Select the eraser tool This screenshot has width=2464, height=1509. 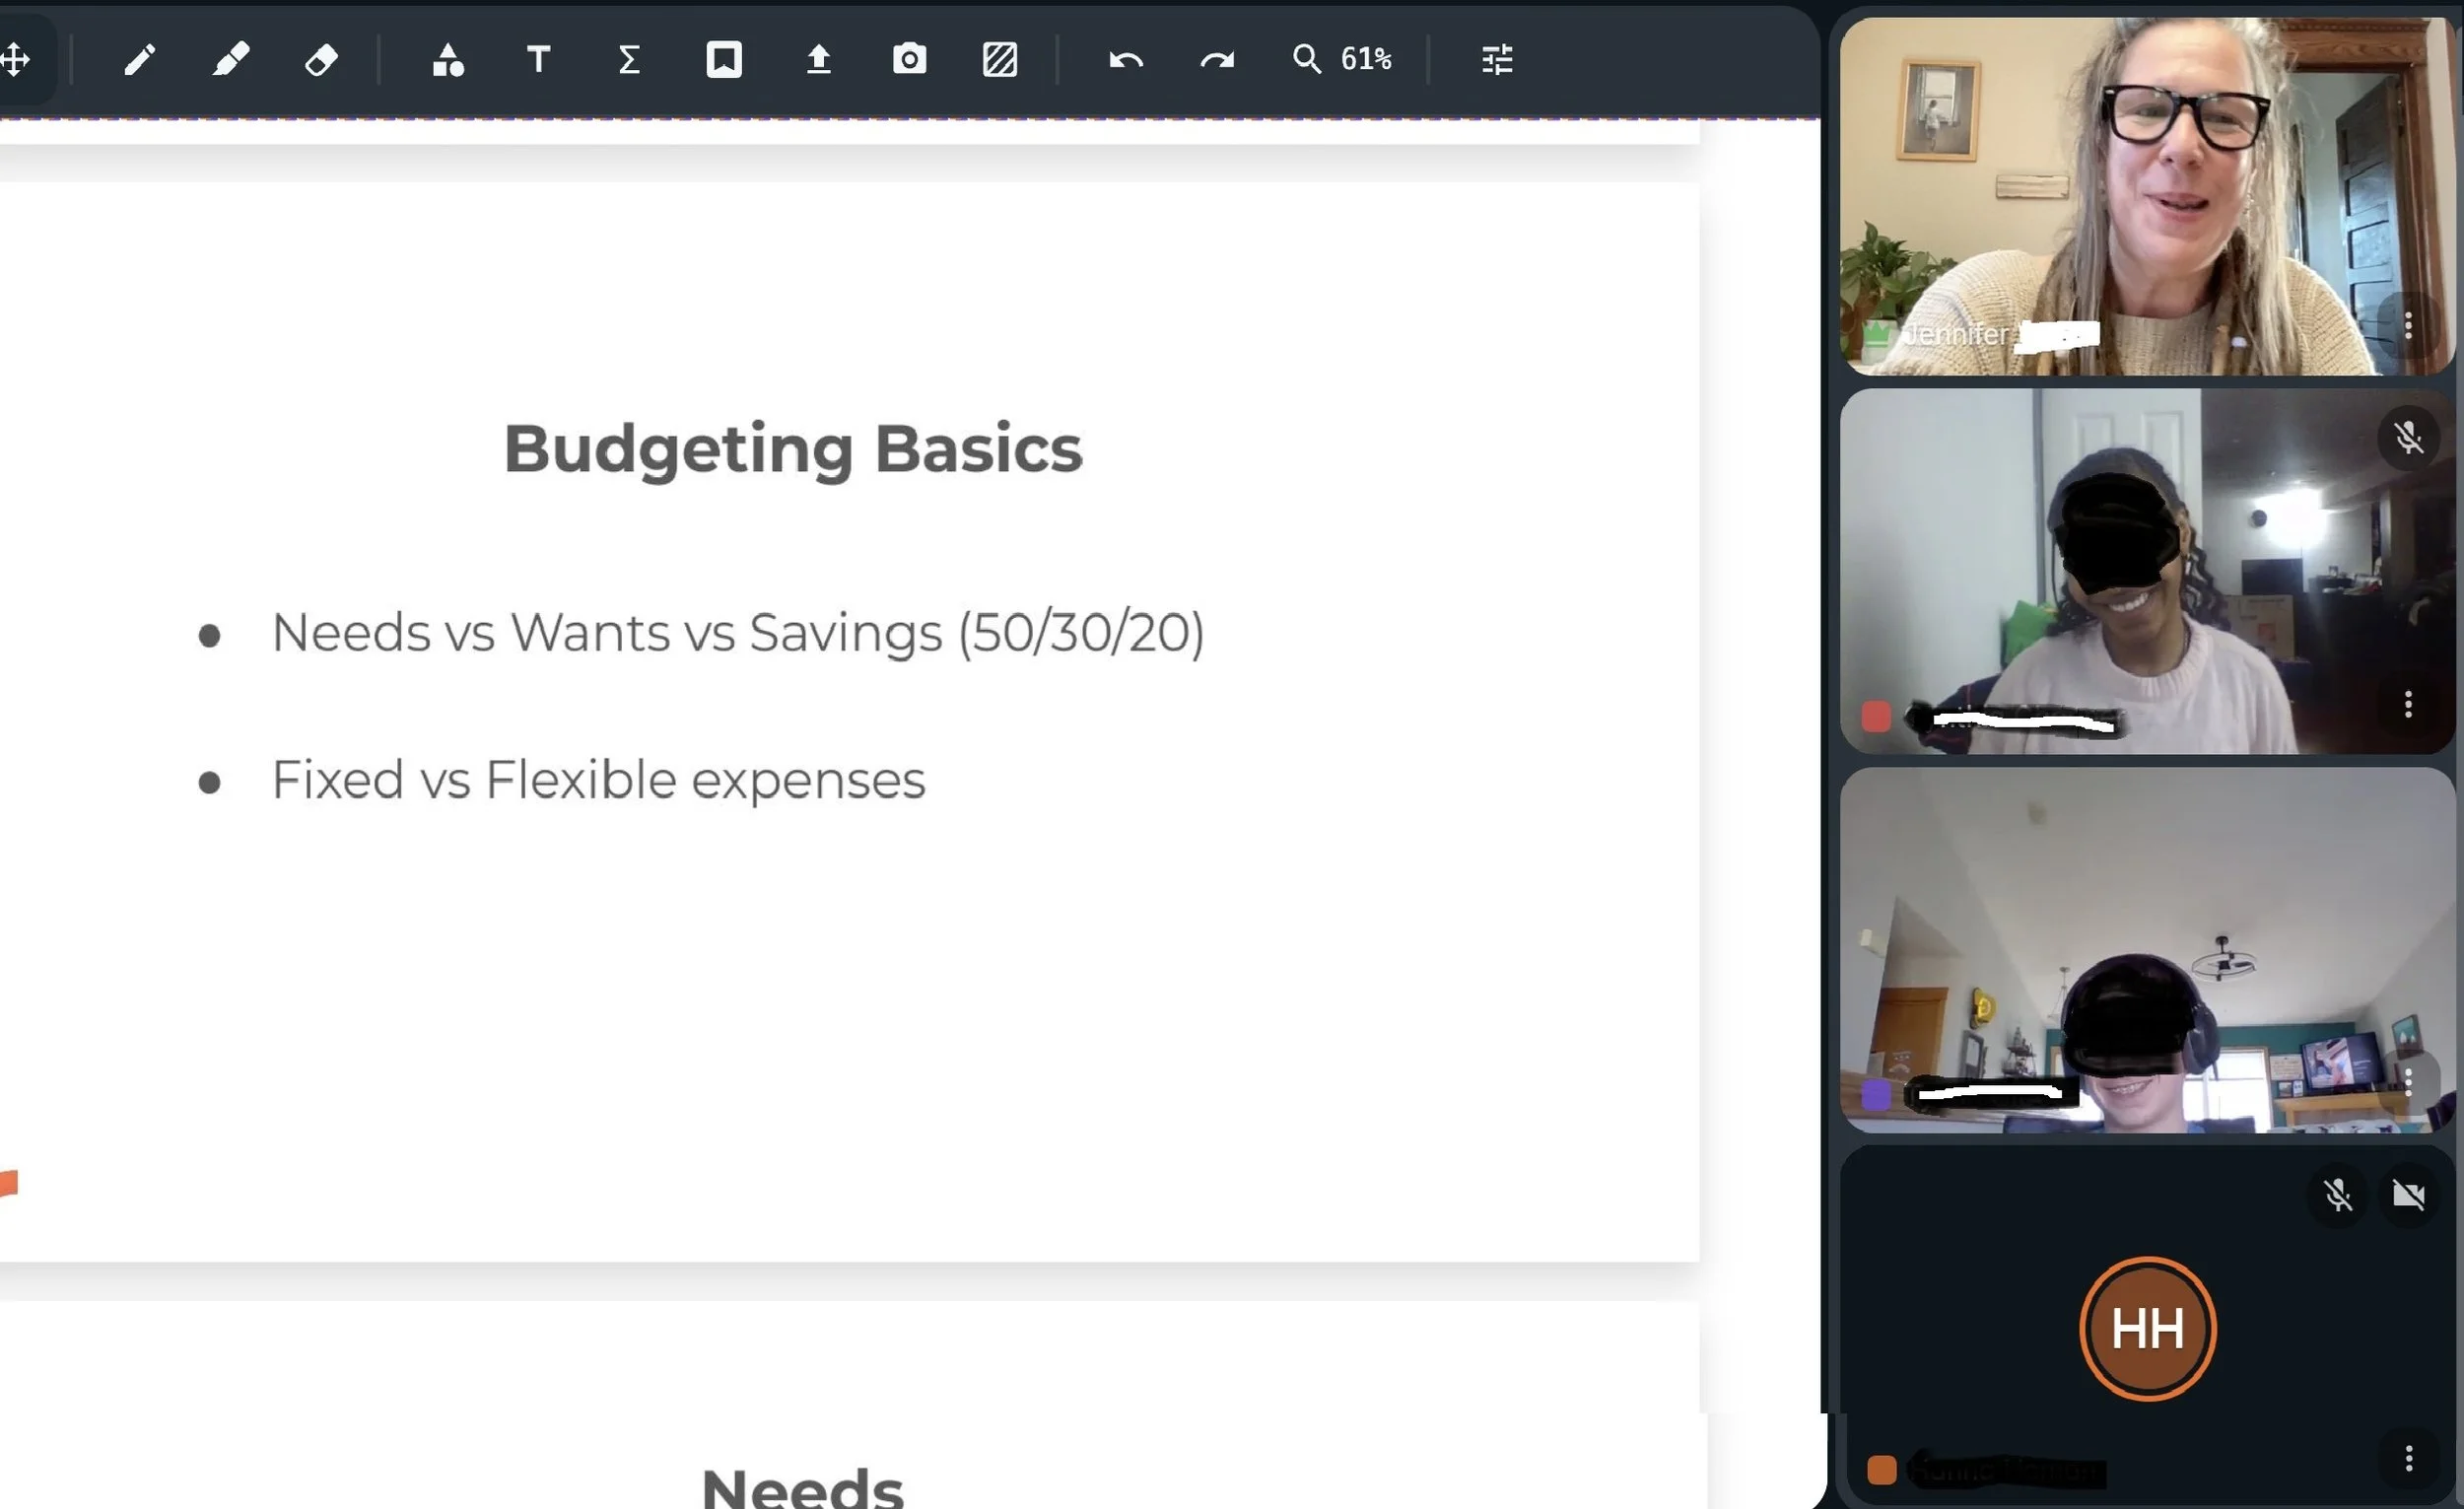tap(321, 60)
